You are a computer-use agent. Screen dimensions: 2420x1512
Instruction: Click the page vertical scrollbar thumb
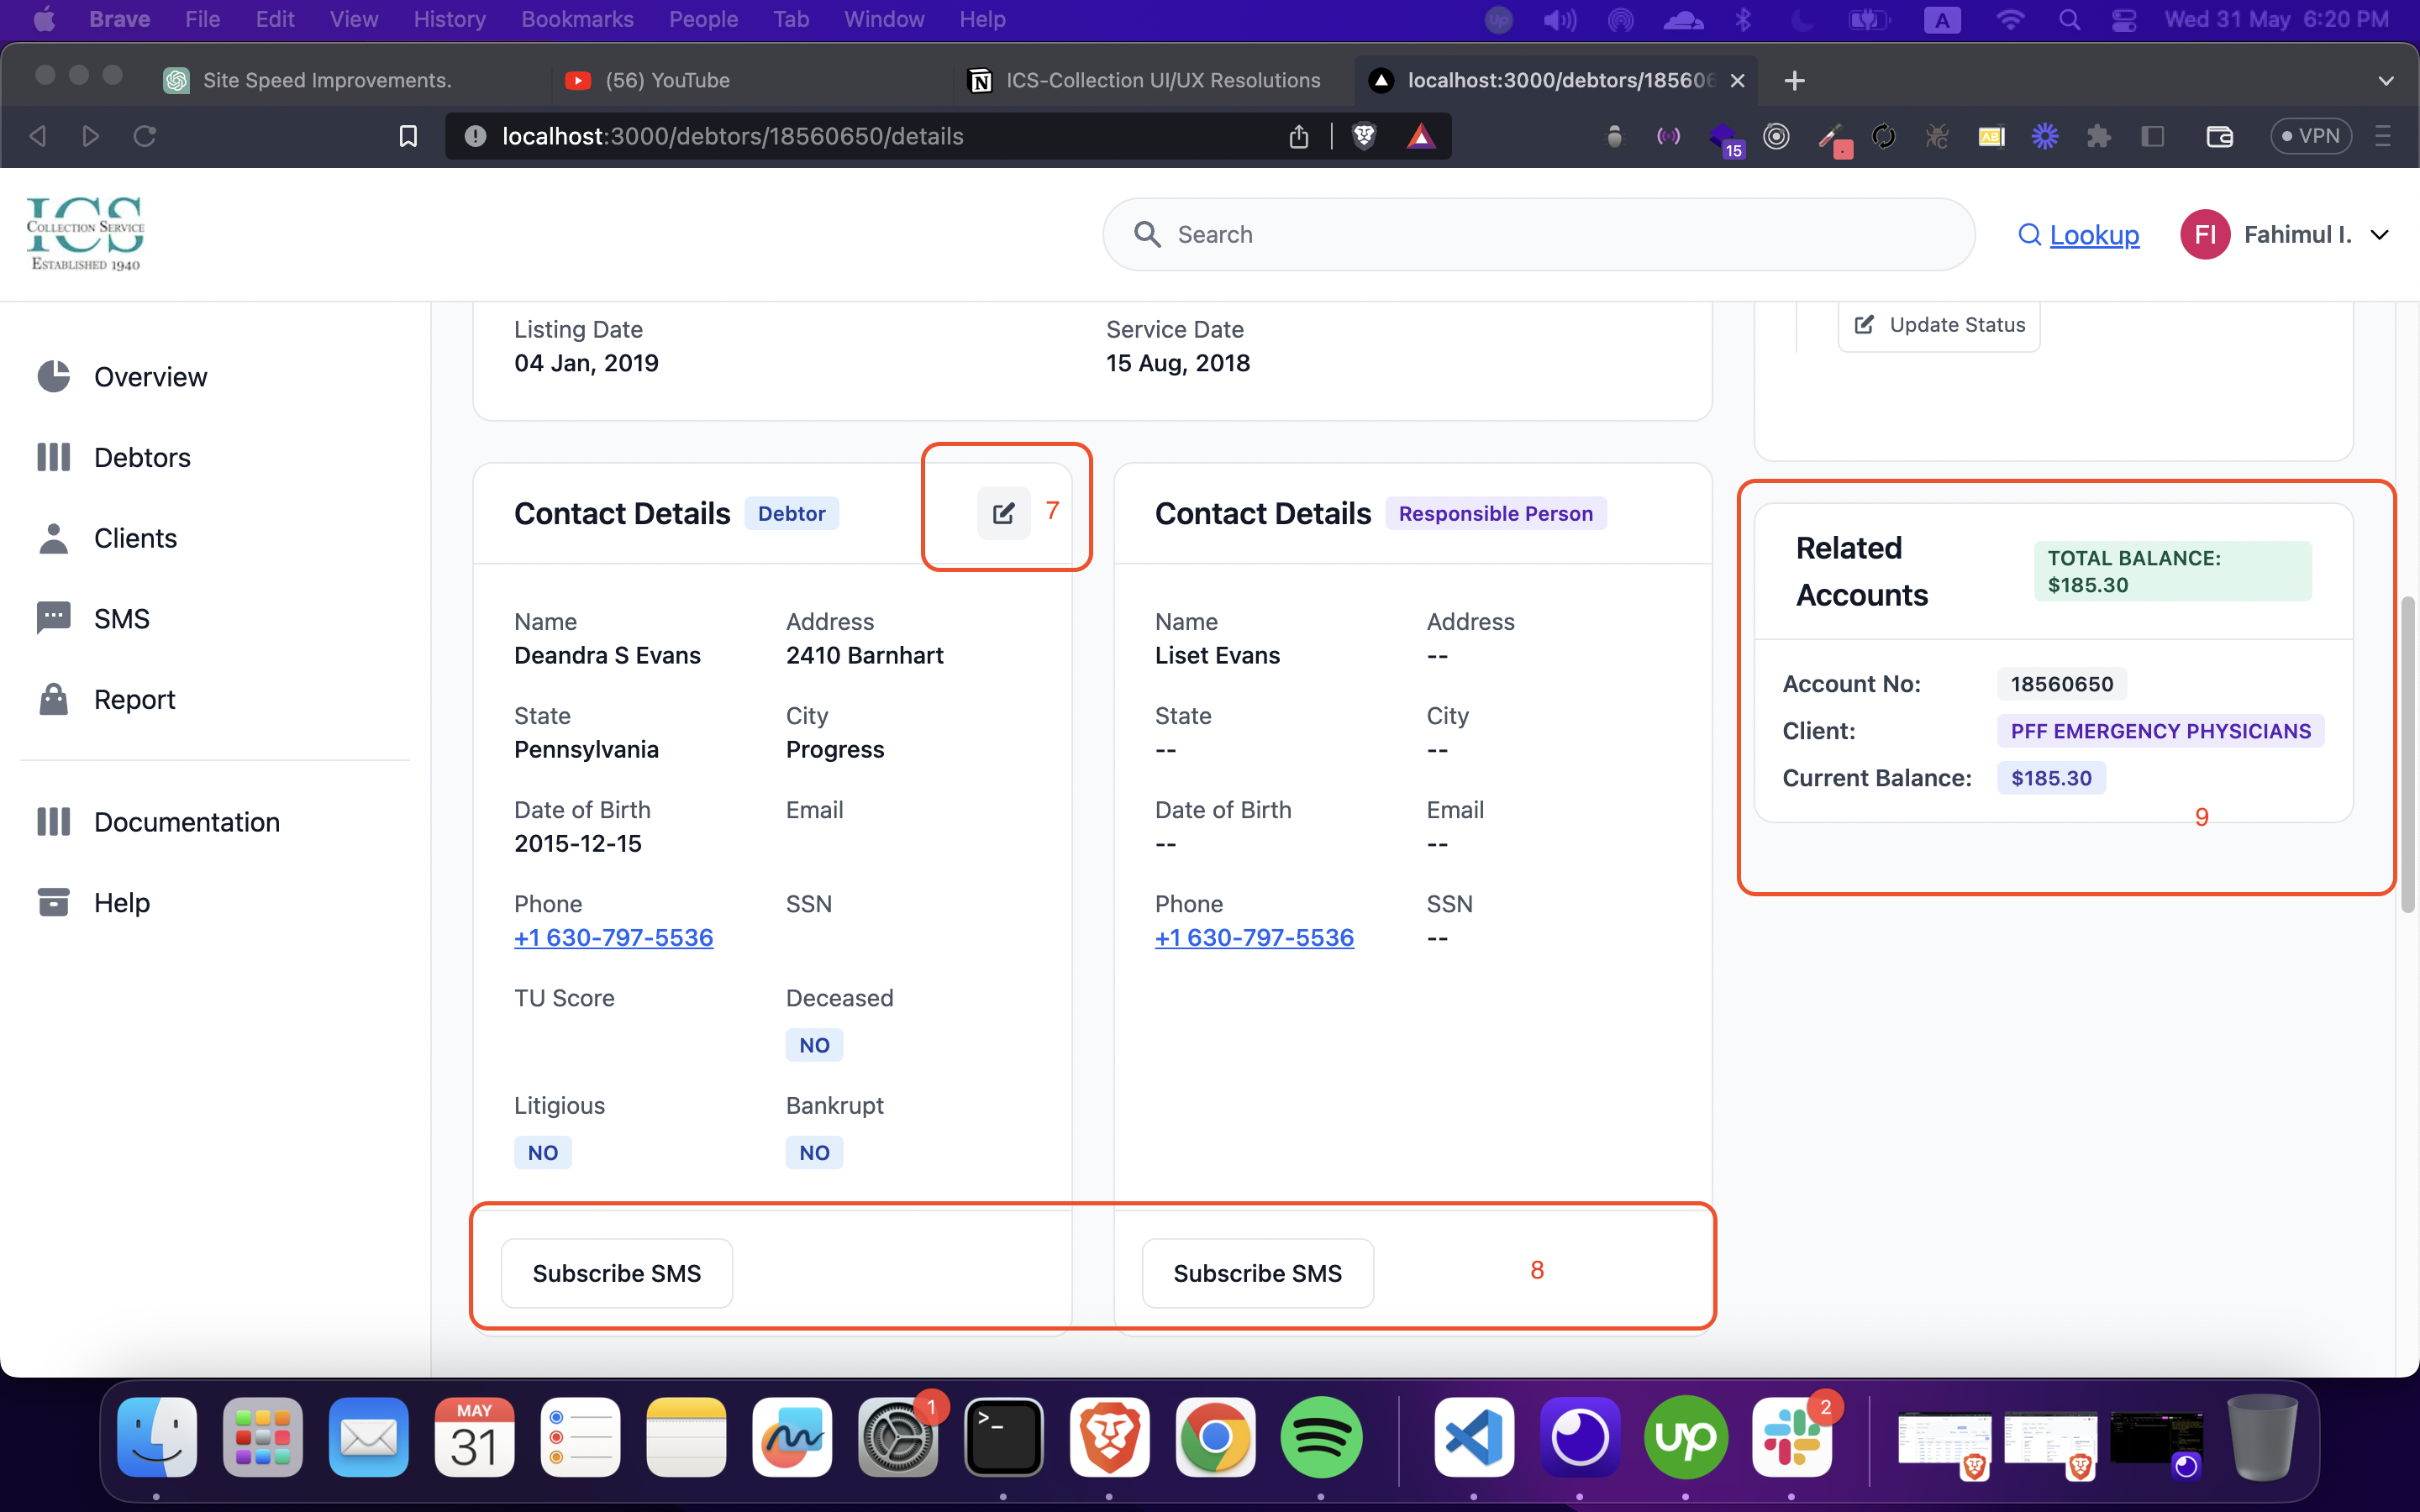point(2408,755)
